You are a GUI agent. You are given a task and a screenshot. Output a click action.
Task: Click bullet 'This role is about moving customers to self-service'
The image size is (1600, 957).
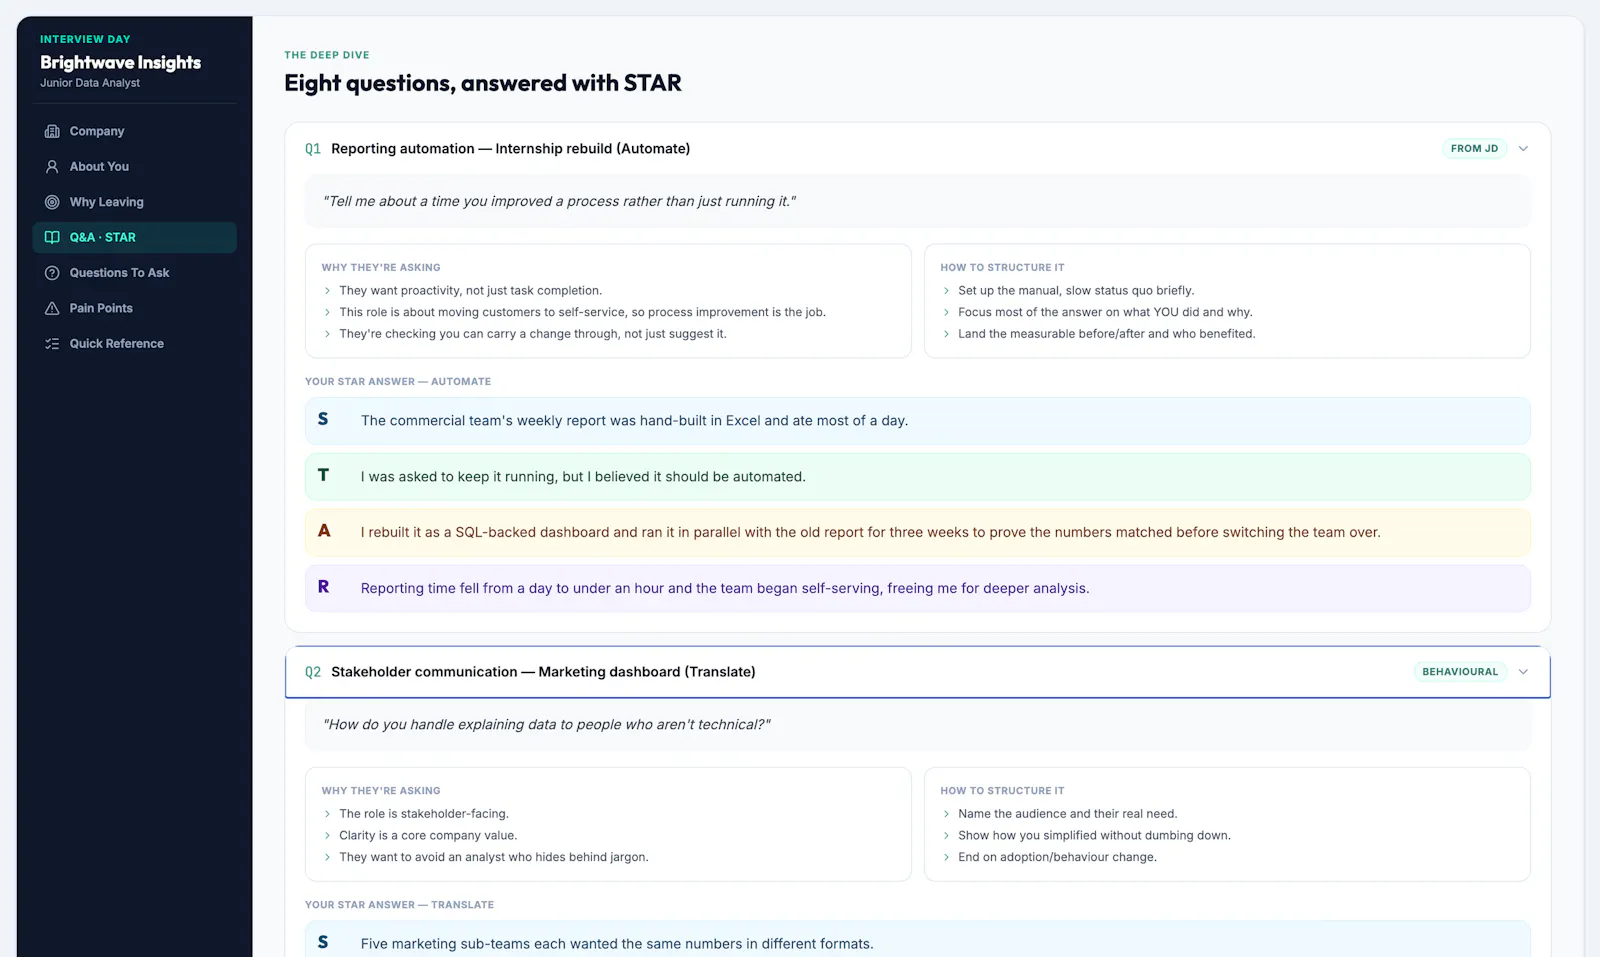coord(582,312)
